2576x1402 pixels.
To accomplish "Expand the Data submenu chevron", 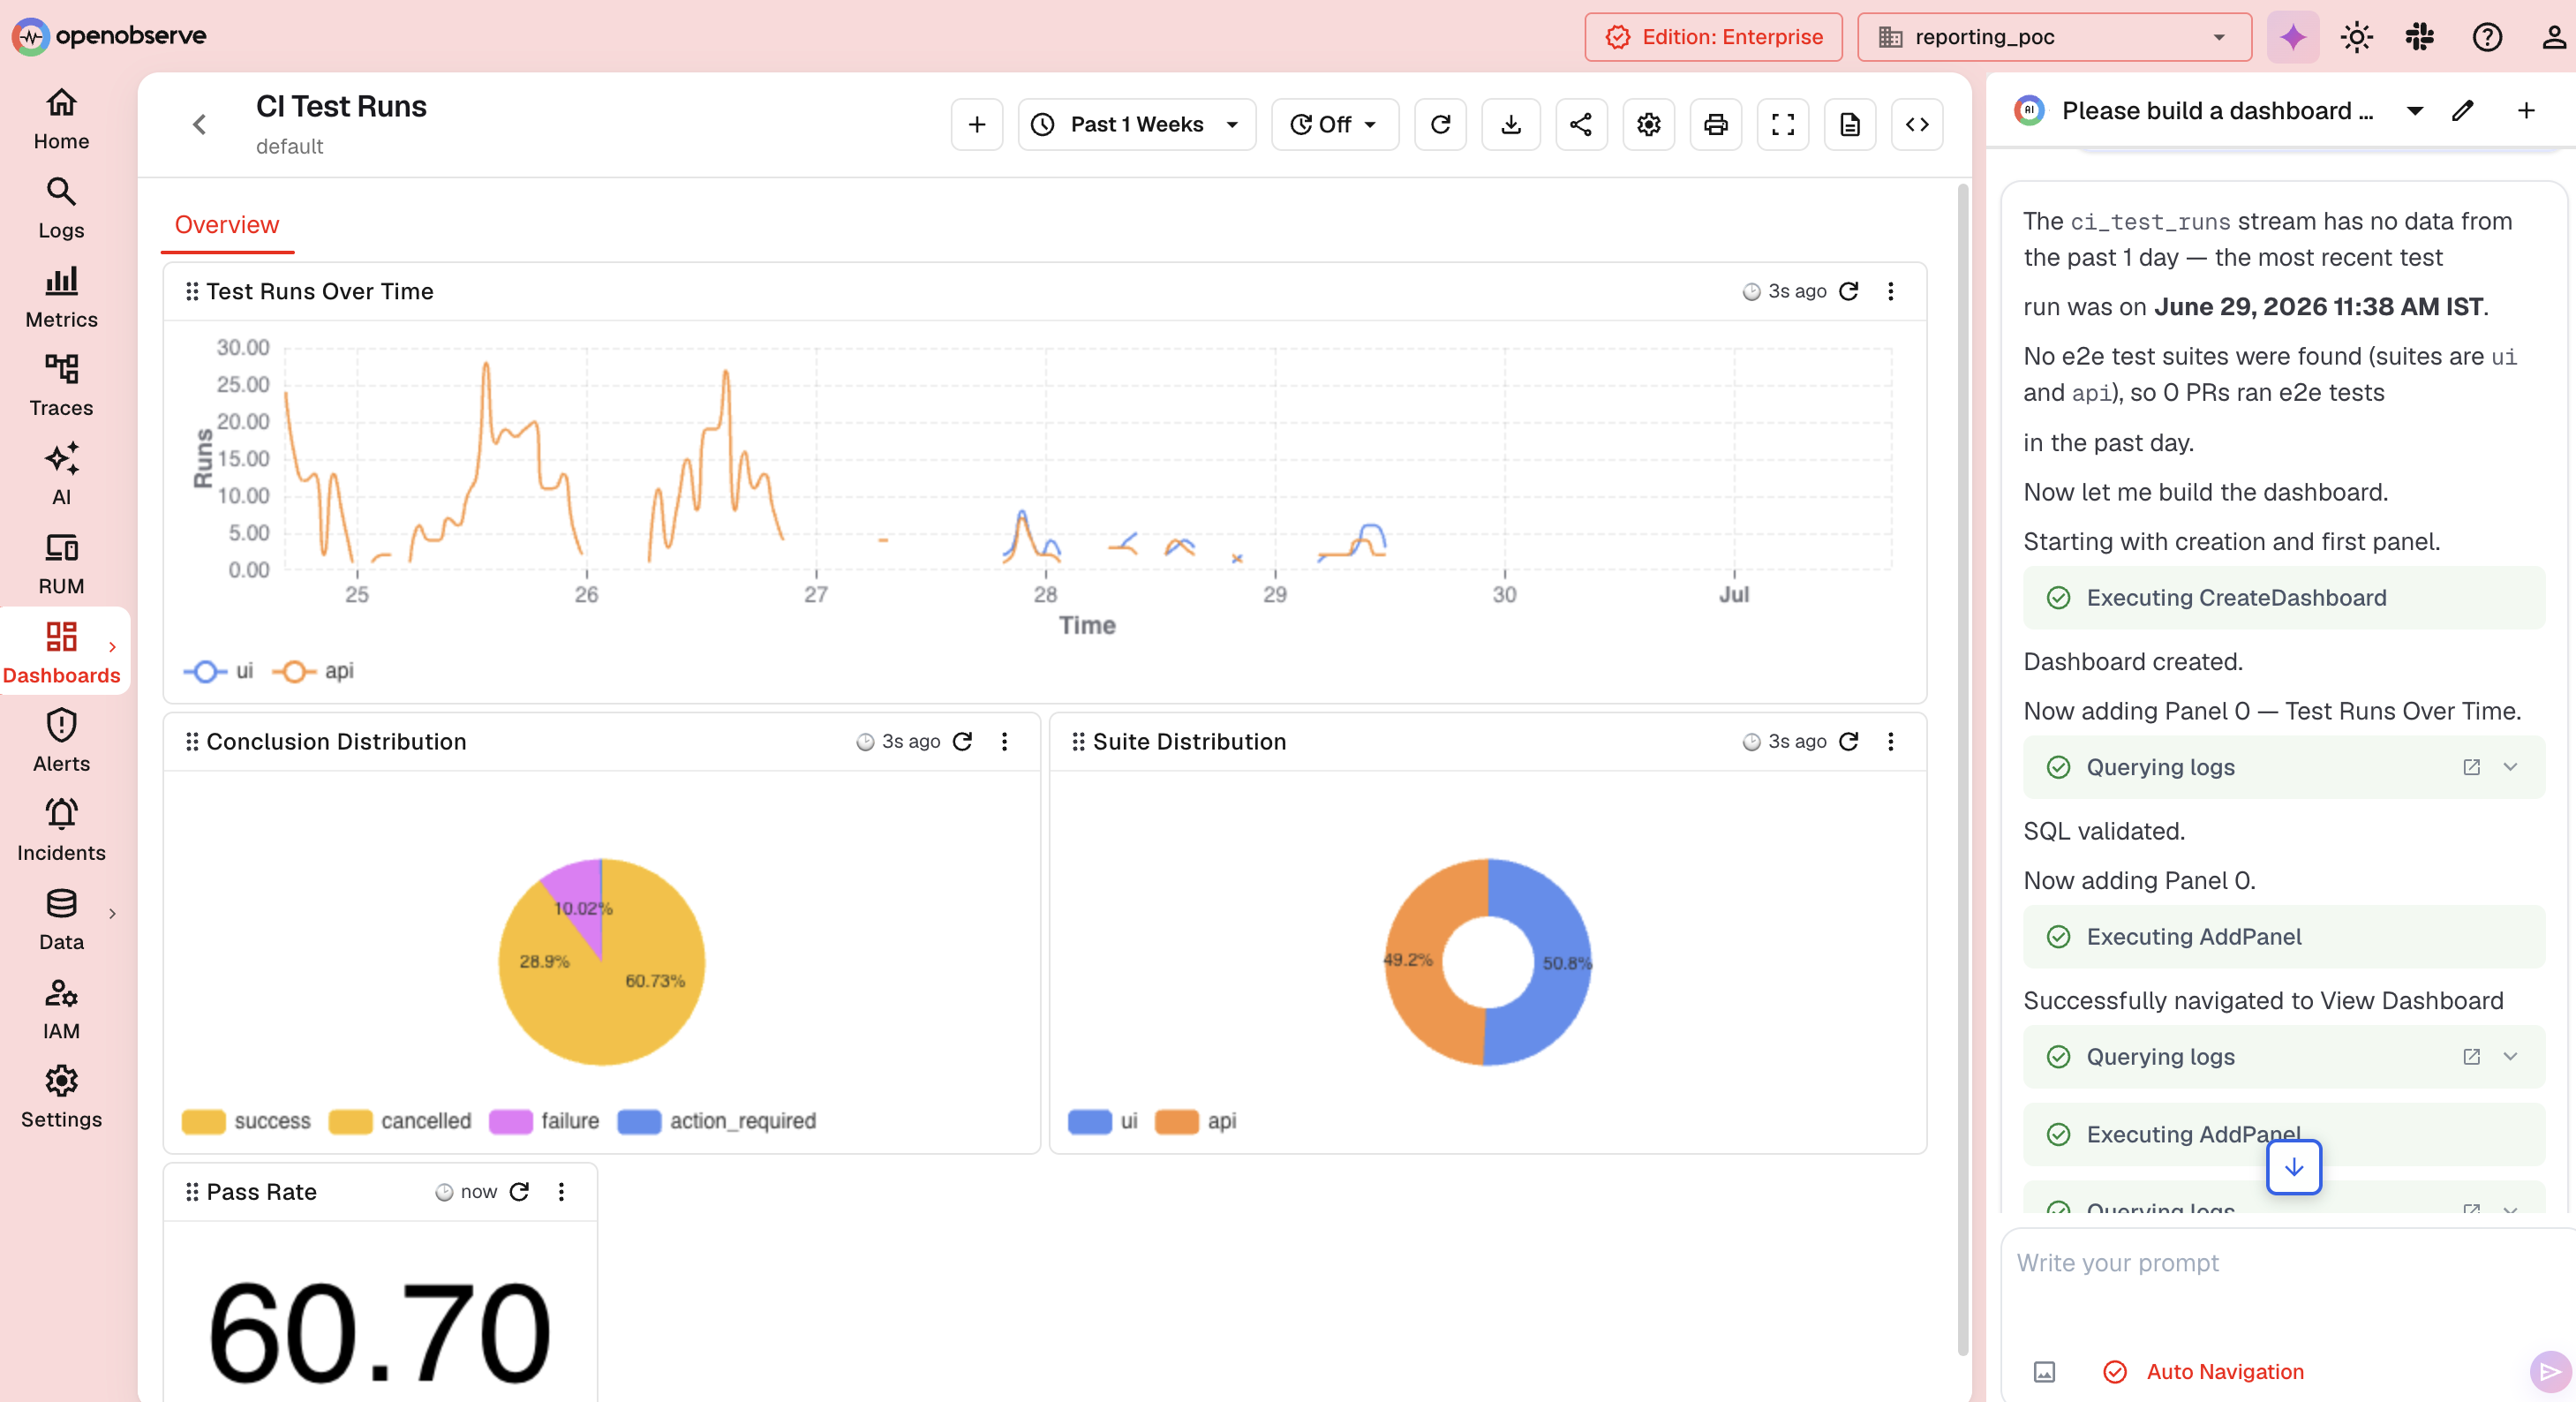I will coord(112,913).
